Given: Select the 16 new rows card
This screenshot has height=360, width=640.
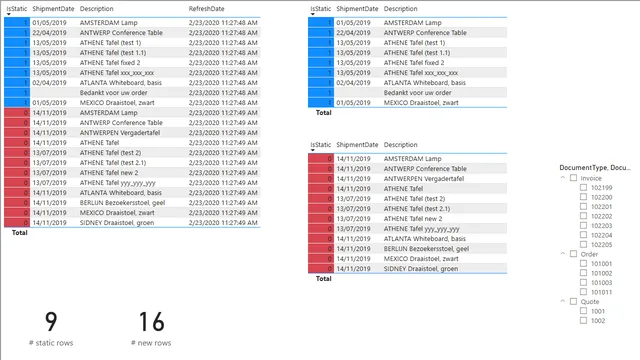Looking at the screenshot, I should click(151, 328).
